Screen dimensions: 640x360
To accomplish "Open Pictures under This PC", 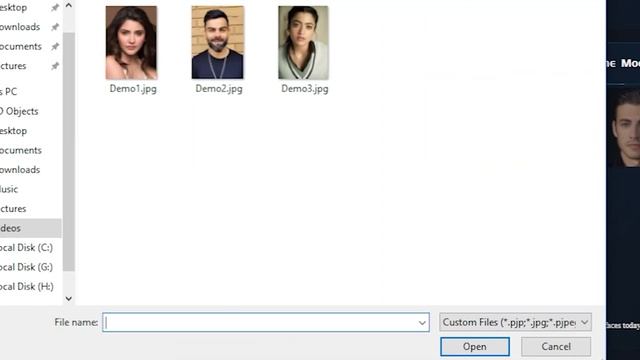I will (13, 209).
